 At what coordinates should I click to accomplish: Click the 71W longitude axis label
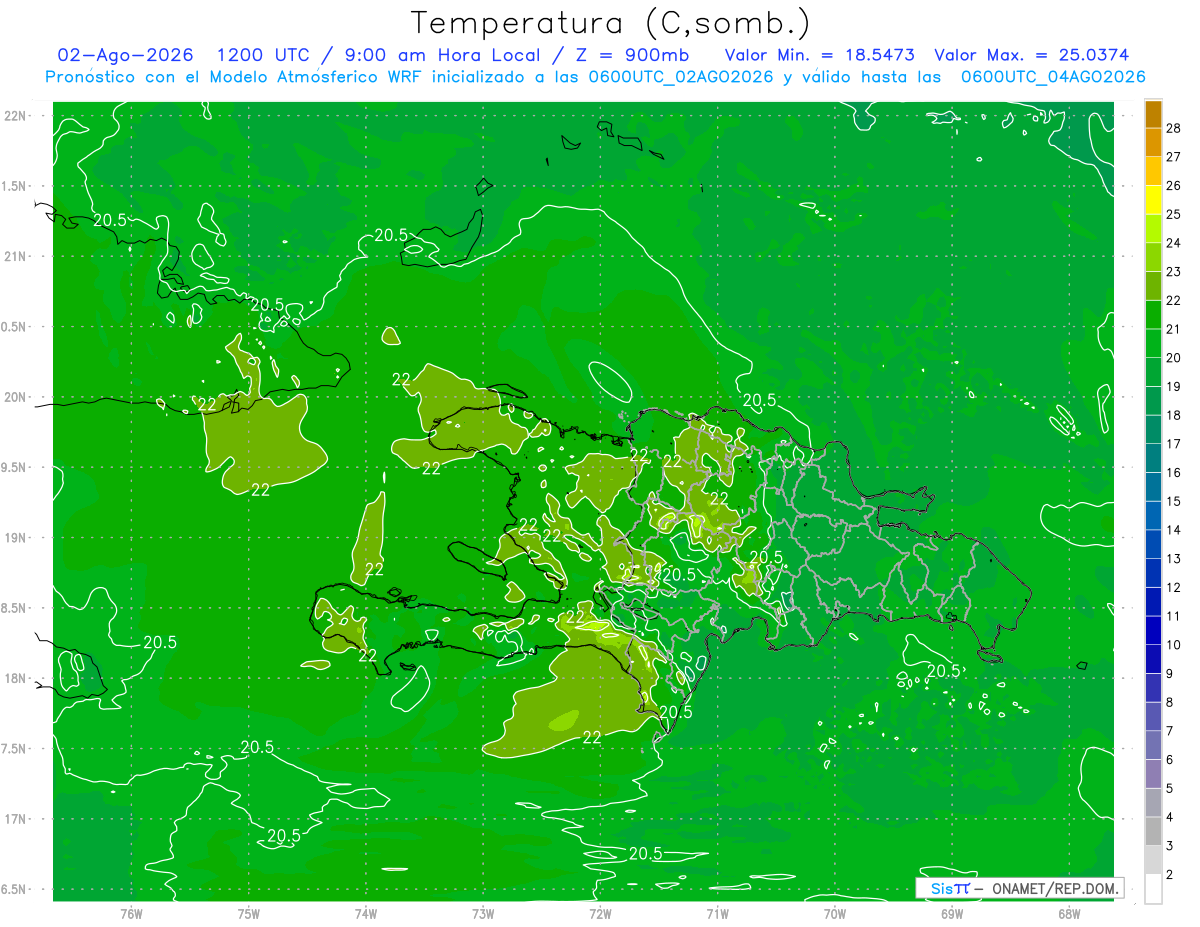[717, 913]
